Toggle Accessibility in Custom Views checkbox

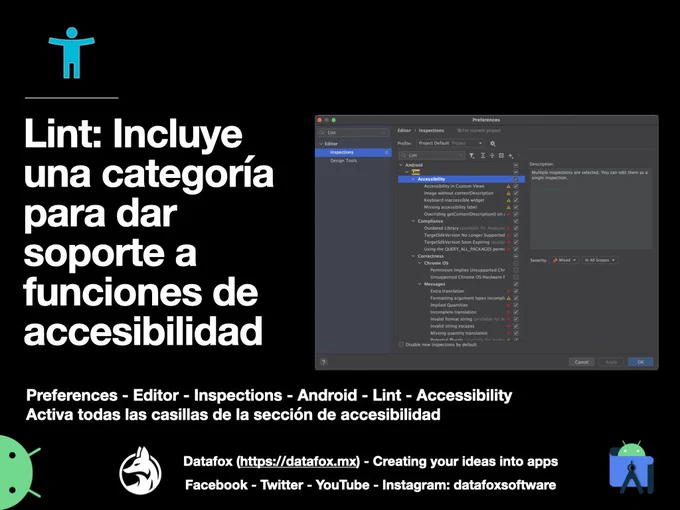[x=516, y=186]
